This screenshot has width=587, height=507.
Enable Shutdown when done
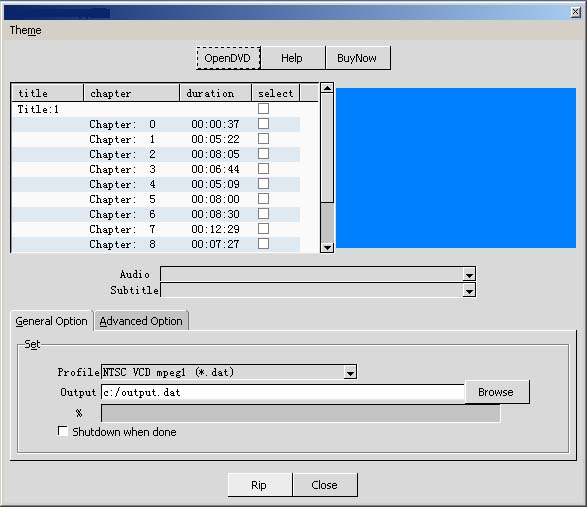(63, 431)
